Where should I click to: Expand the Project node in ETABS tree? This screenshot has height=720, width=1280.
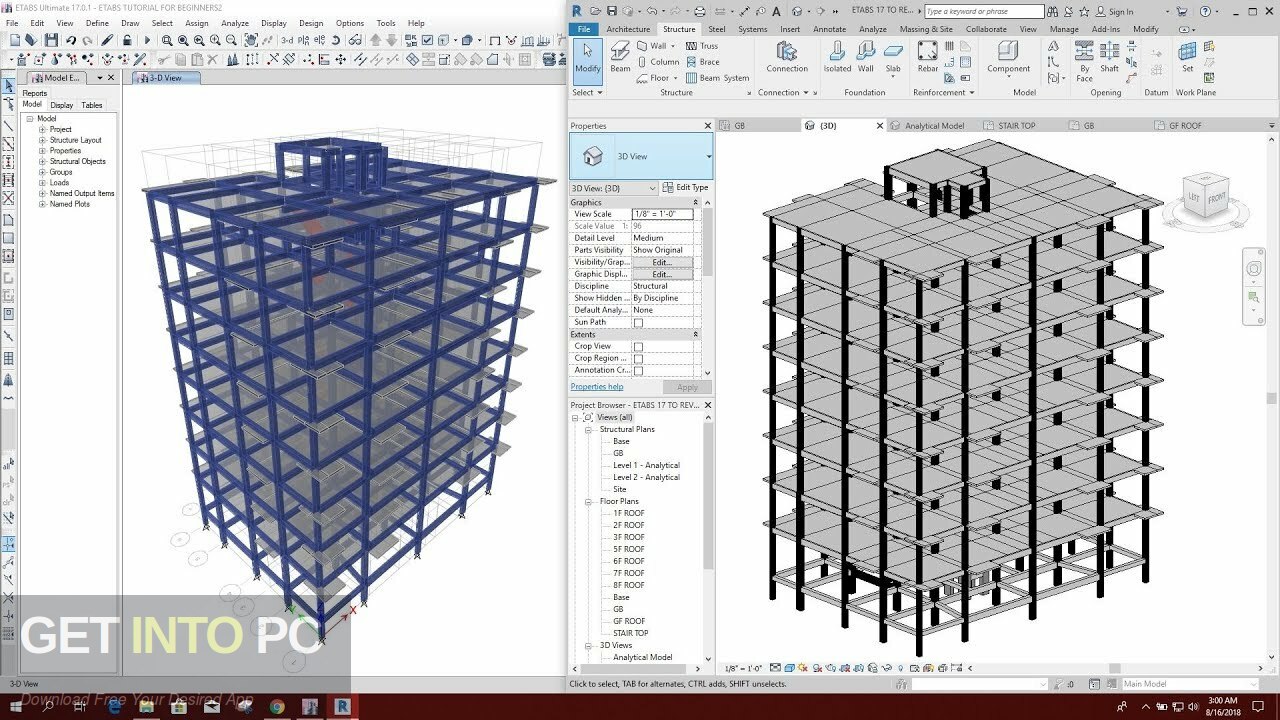pyautogui.click(x=43, y=129)
